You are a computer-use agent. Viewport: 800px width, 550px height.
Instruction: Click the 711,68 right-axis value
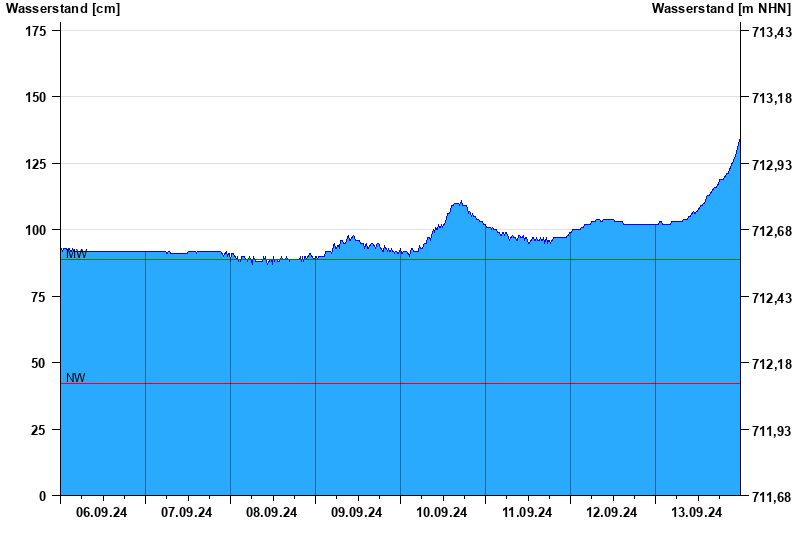[772, 497]
